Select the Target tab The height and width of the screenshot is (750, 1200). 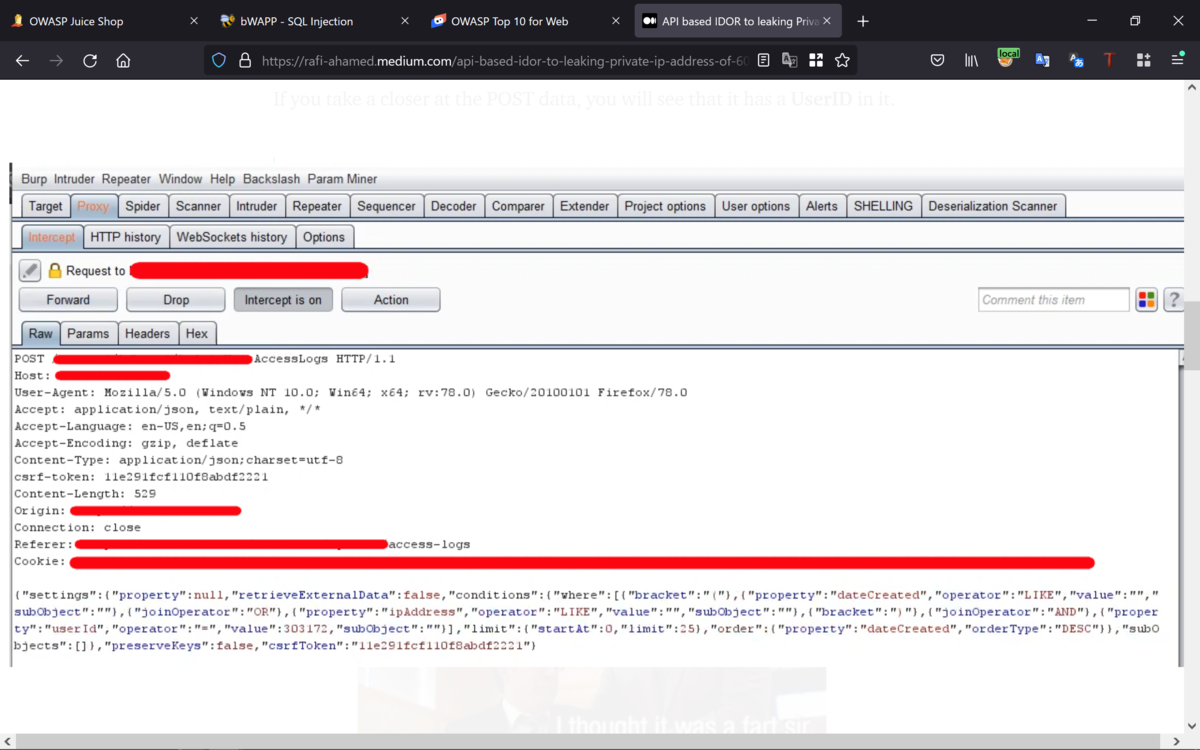coord(45,206)
